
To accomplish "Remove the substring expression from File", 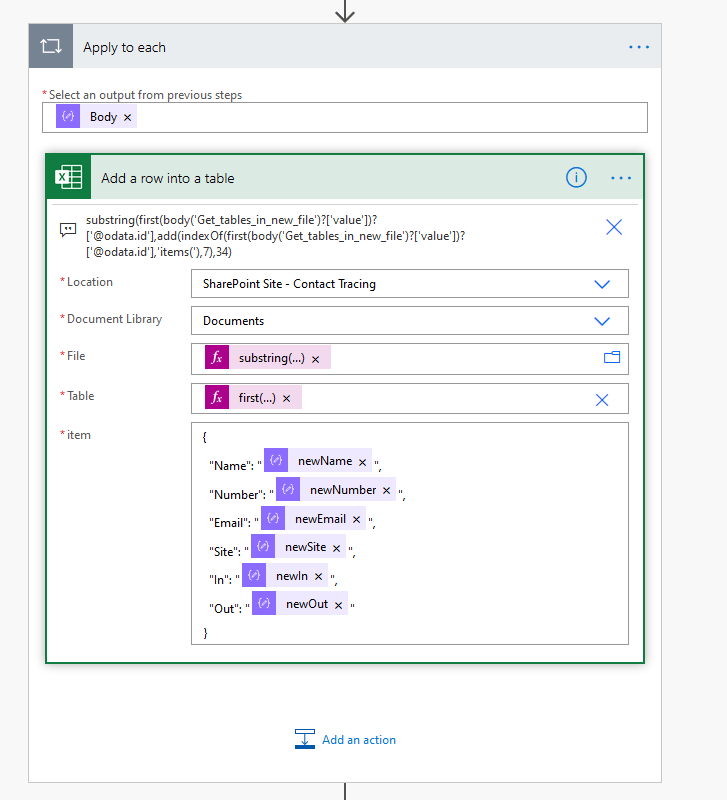I will point(315,359).
